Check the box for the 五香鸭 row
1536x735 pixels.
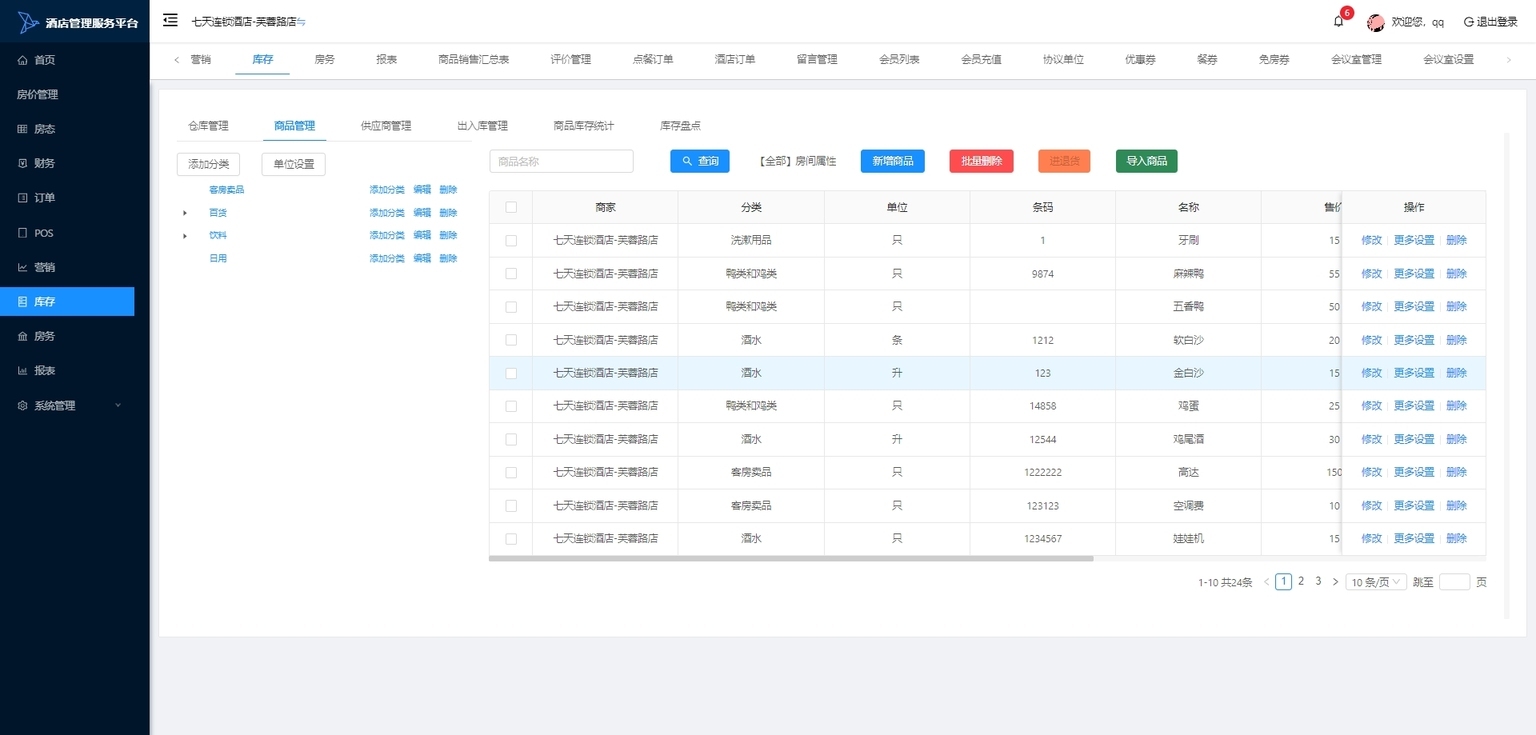[x=511, y=306]
